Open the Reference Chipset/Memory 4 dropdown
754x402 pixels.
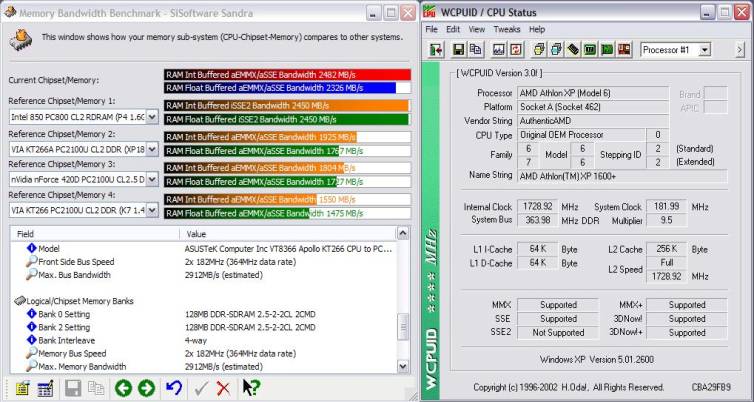click(152, 210)
